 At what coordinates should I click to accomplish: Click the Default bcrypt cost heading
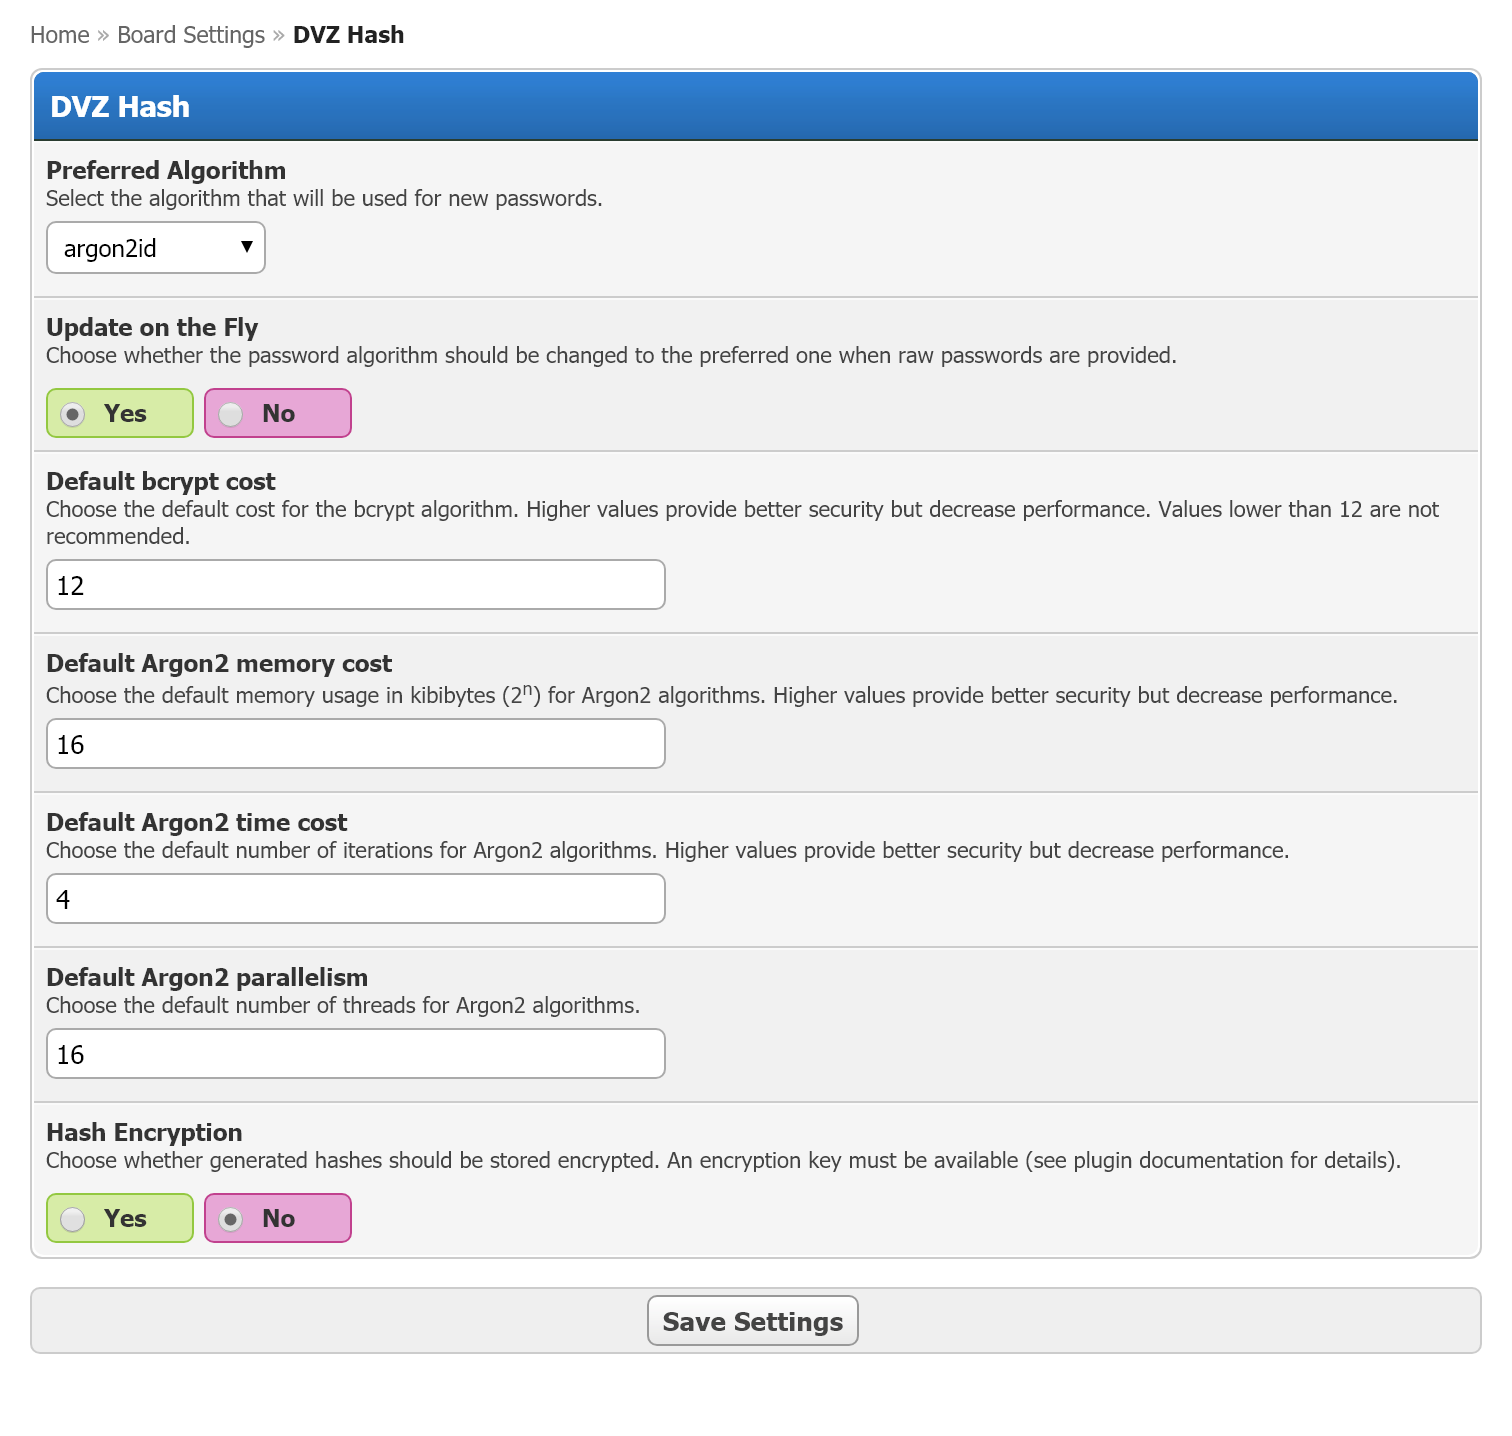(x=161, y=481)
